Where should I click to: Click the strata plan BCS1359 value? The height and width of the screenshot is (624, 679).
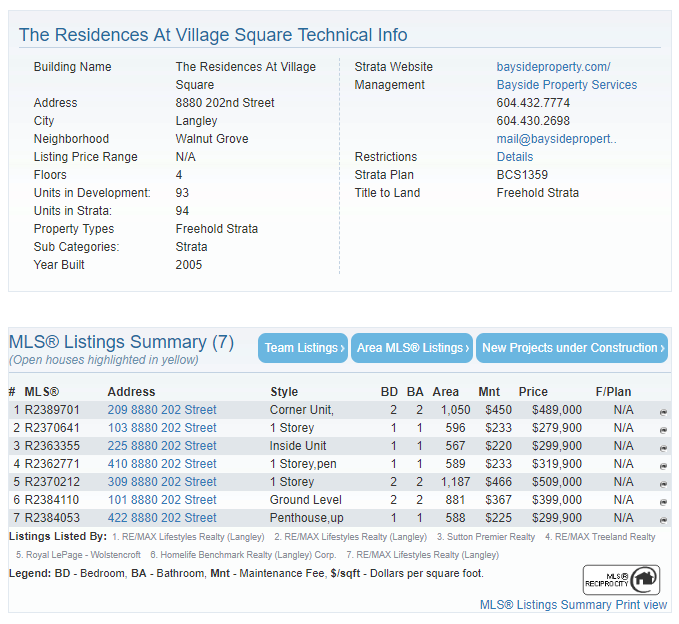pyautogui.click(x=522, y=175)
